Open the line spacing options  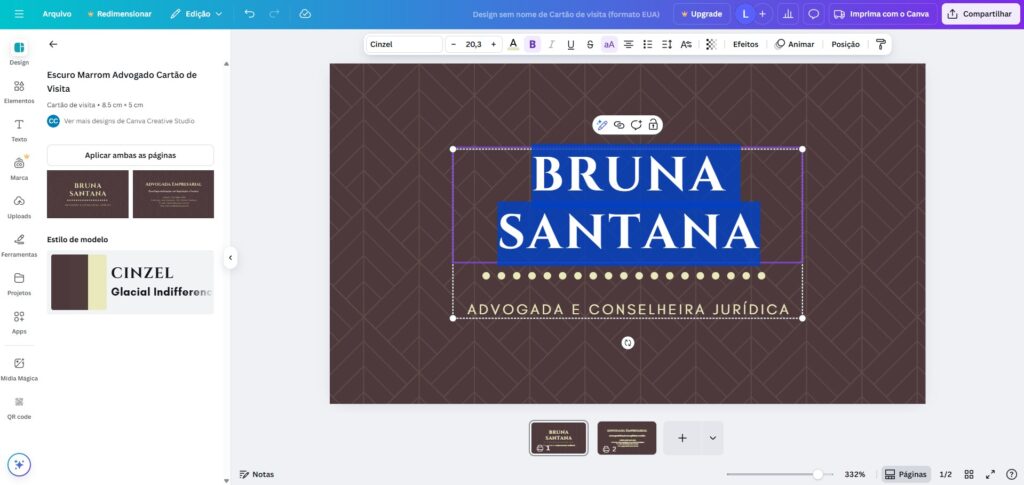(667, 44)
